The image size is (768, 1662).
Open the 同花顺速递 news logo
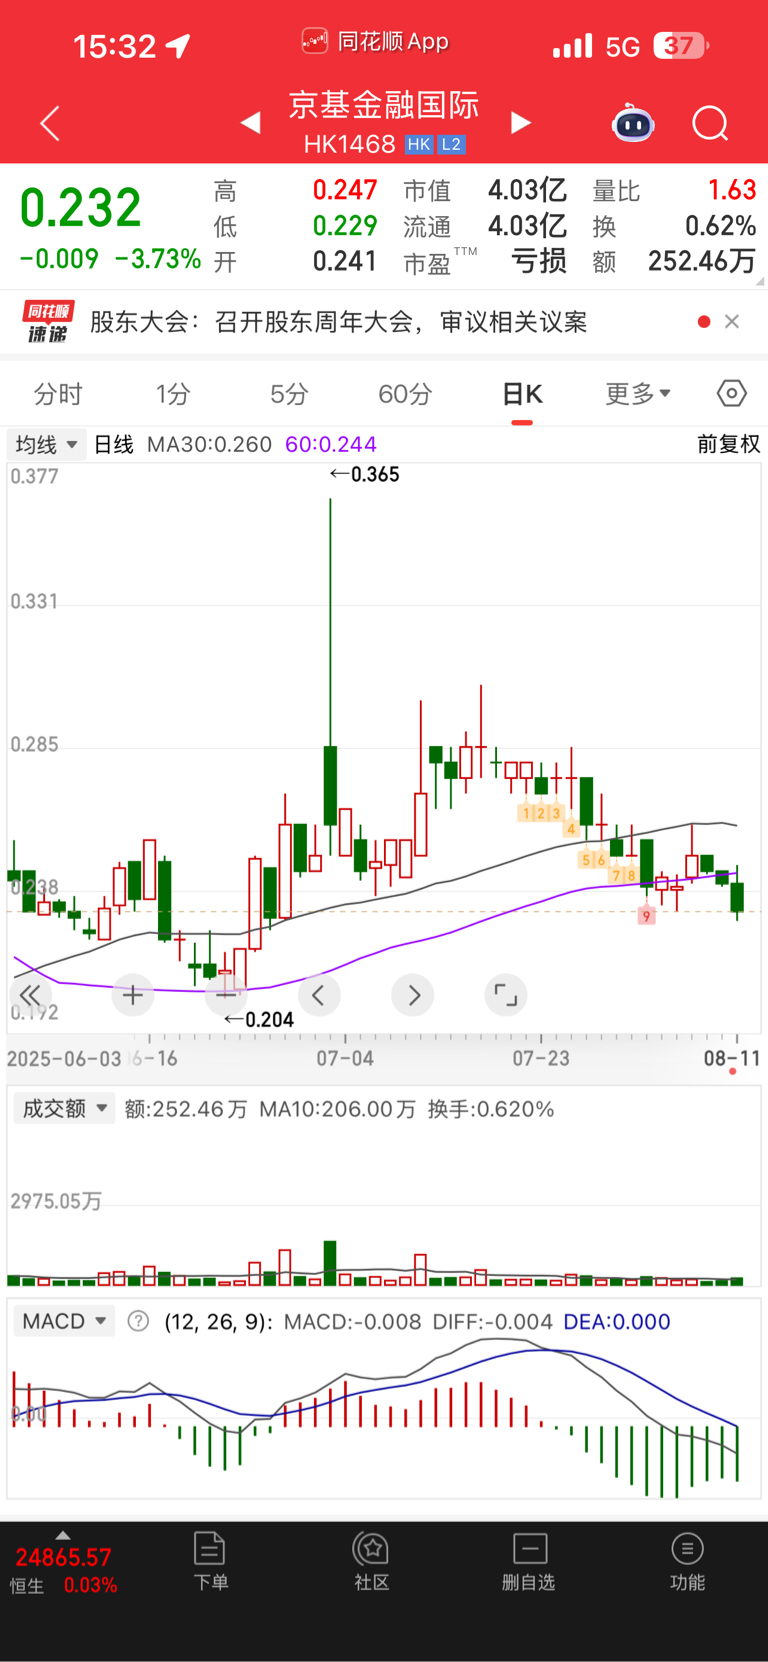(x=48, y=322)
